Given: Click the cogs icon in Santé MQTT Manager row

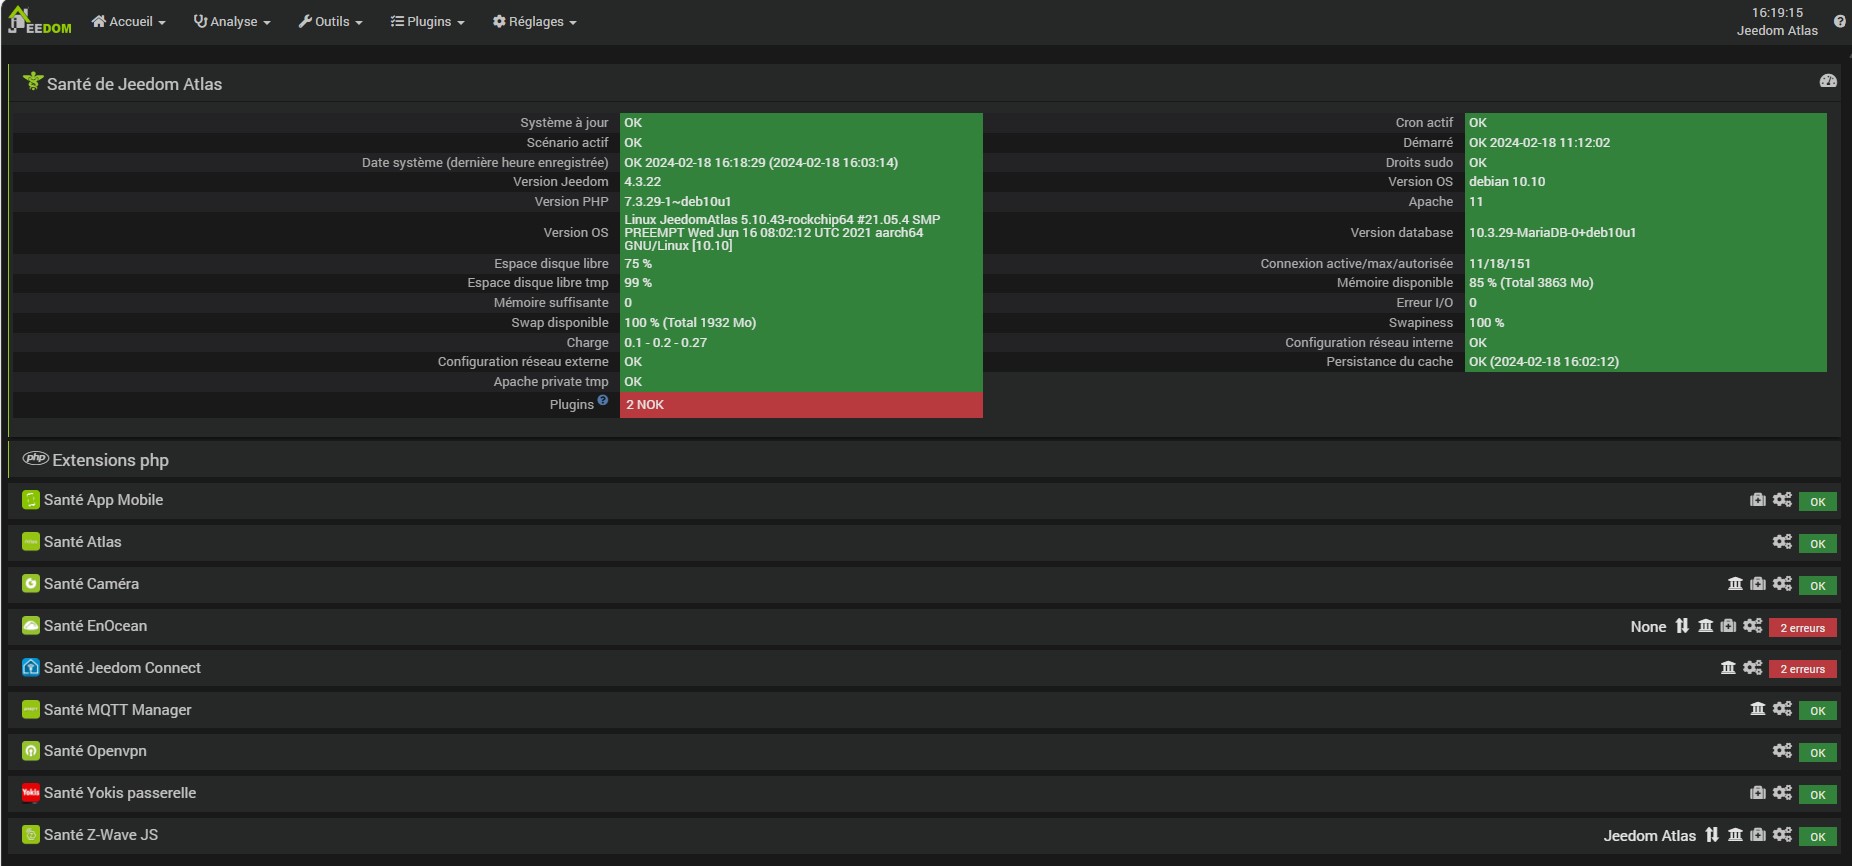Looking at the screenshot, I should pos(1782,709).
